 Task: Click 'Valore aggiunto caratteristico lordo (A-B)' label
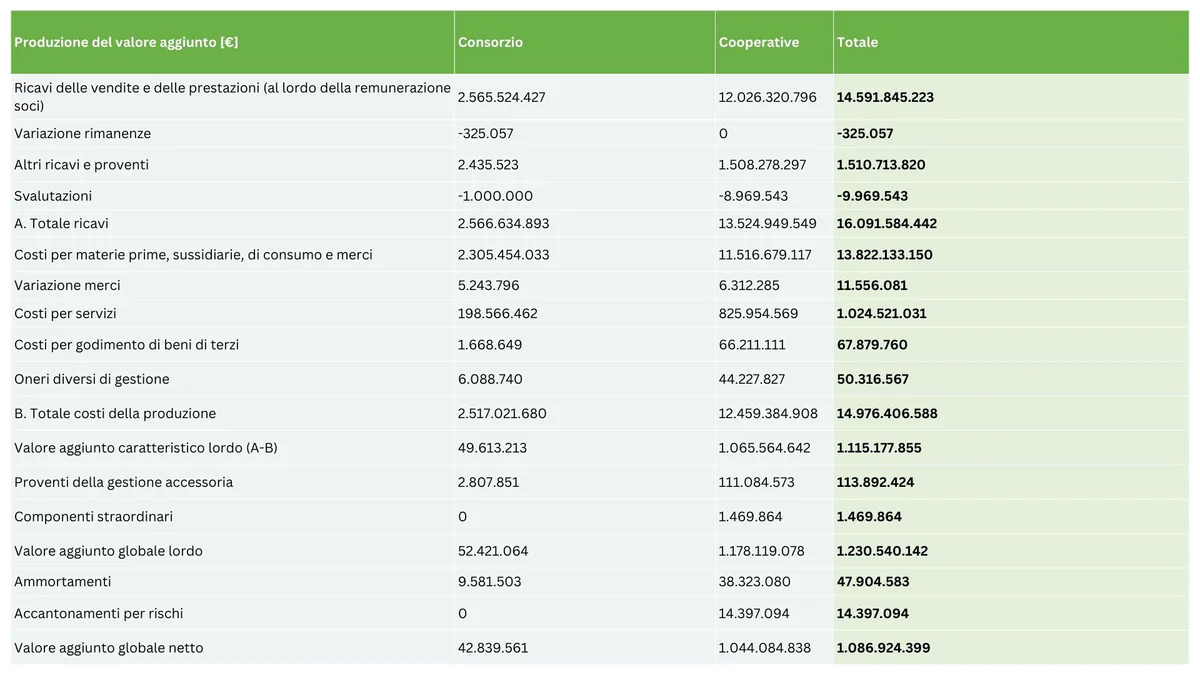[145, 448]
